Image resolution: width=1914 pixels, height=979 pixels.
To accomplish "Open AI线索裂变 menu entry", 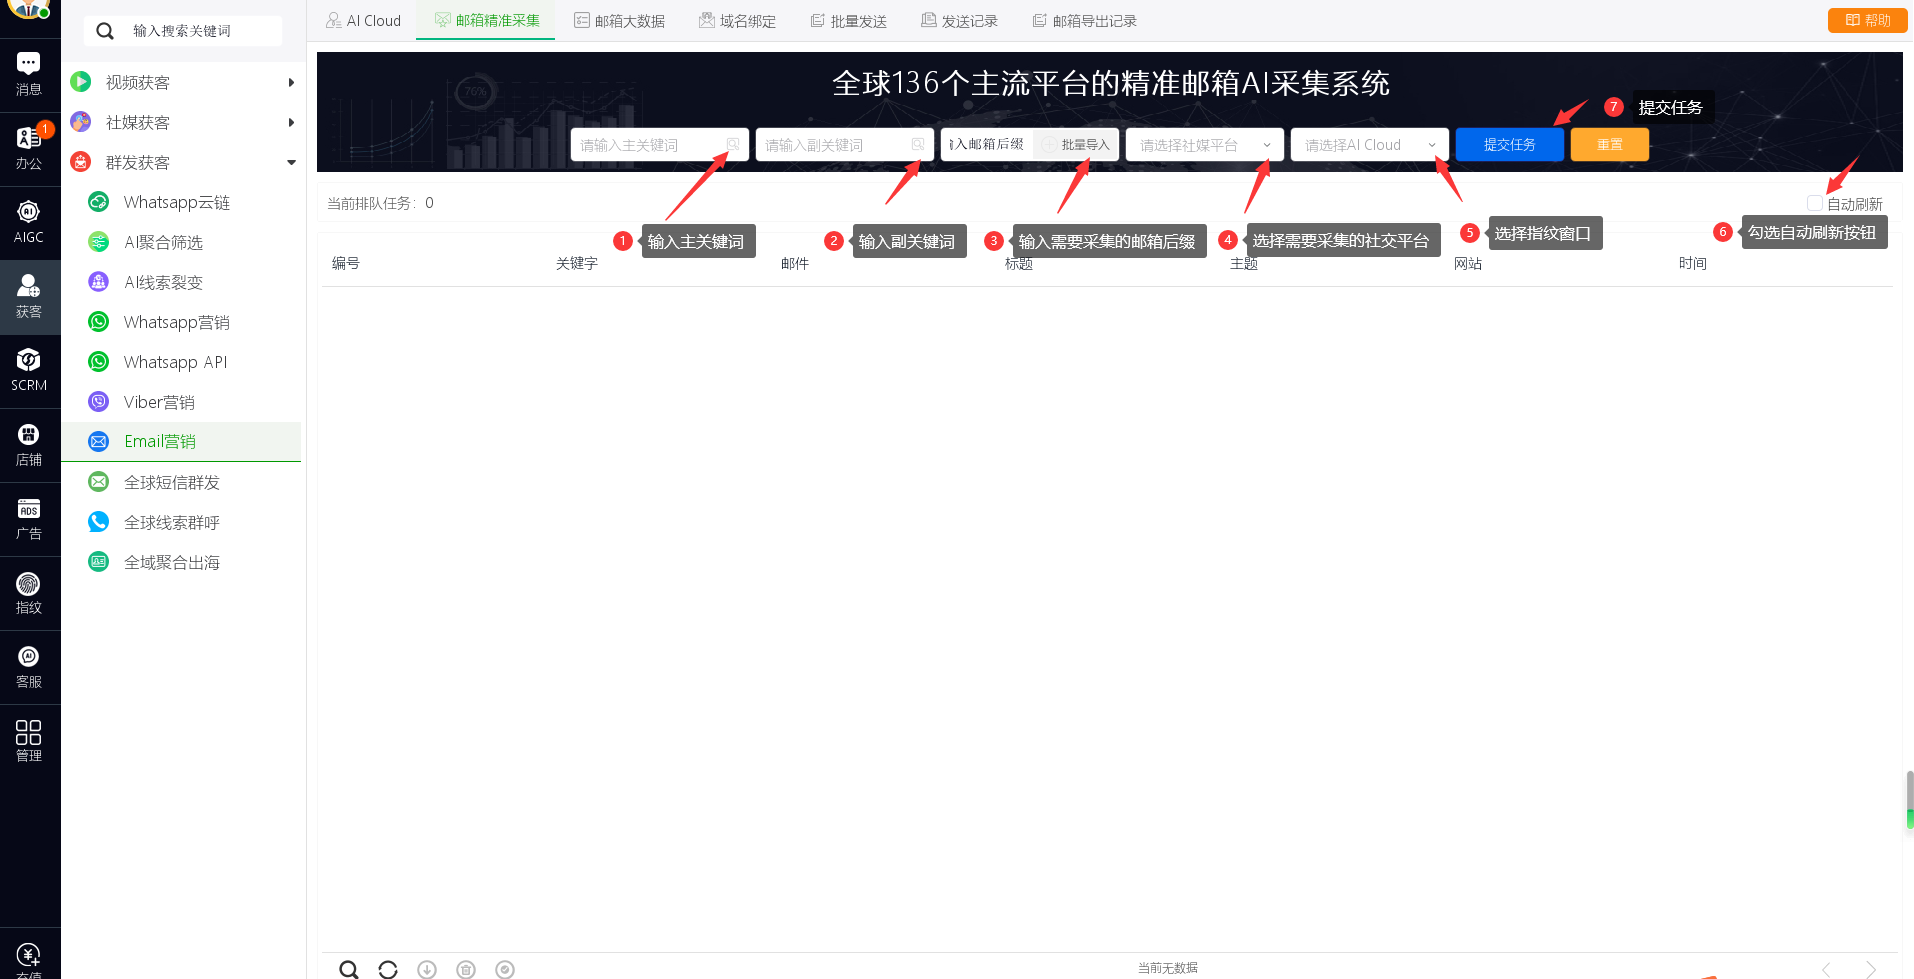I will coord(181,282).
